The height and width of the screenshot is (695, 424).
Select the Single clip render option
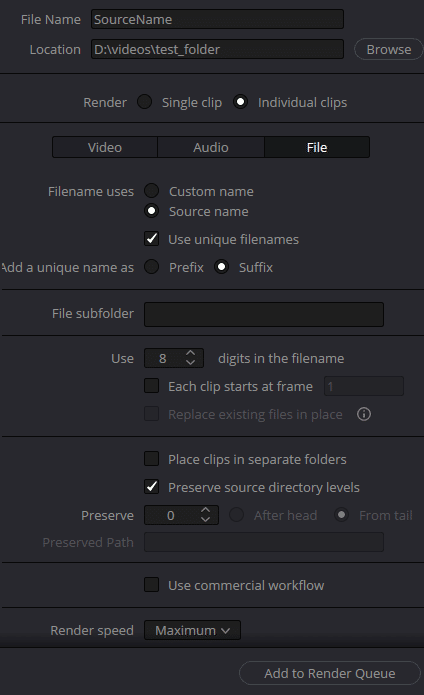[x=144, y=102]
